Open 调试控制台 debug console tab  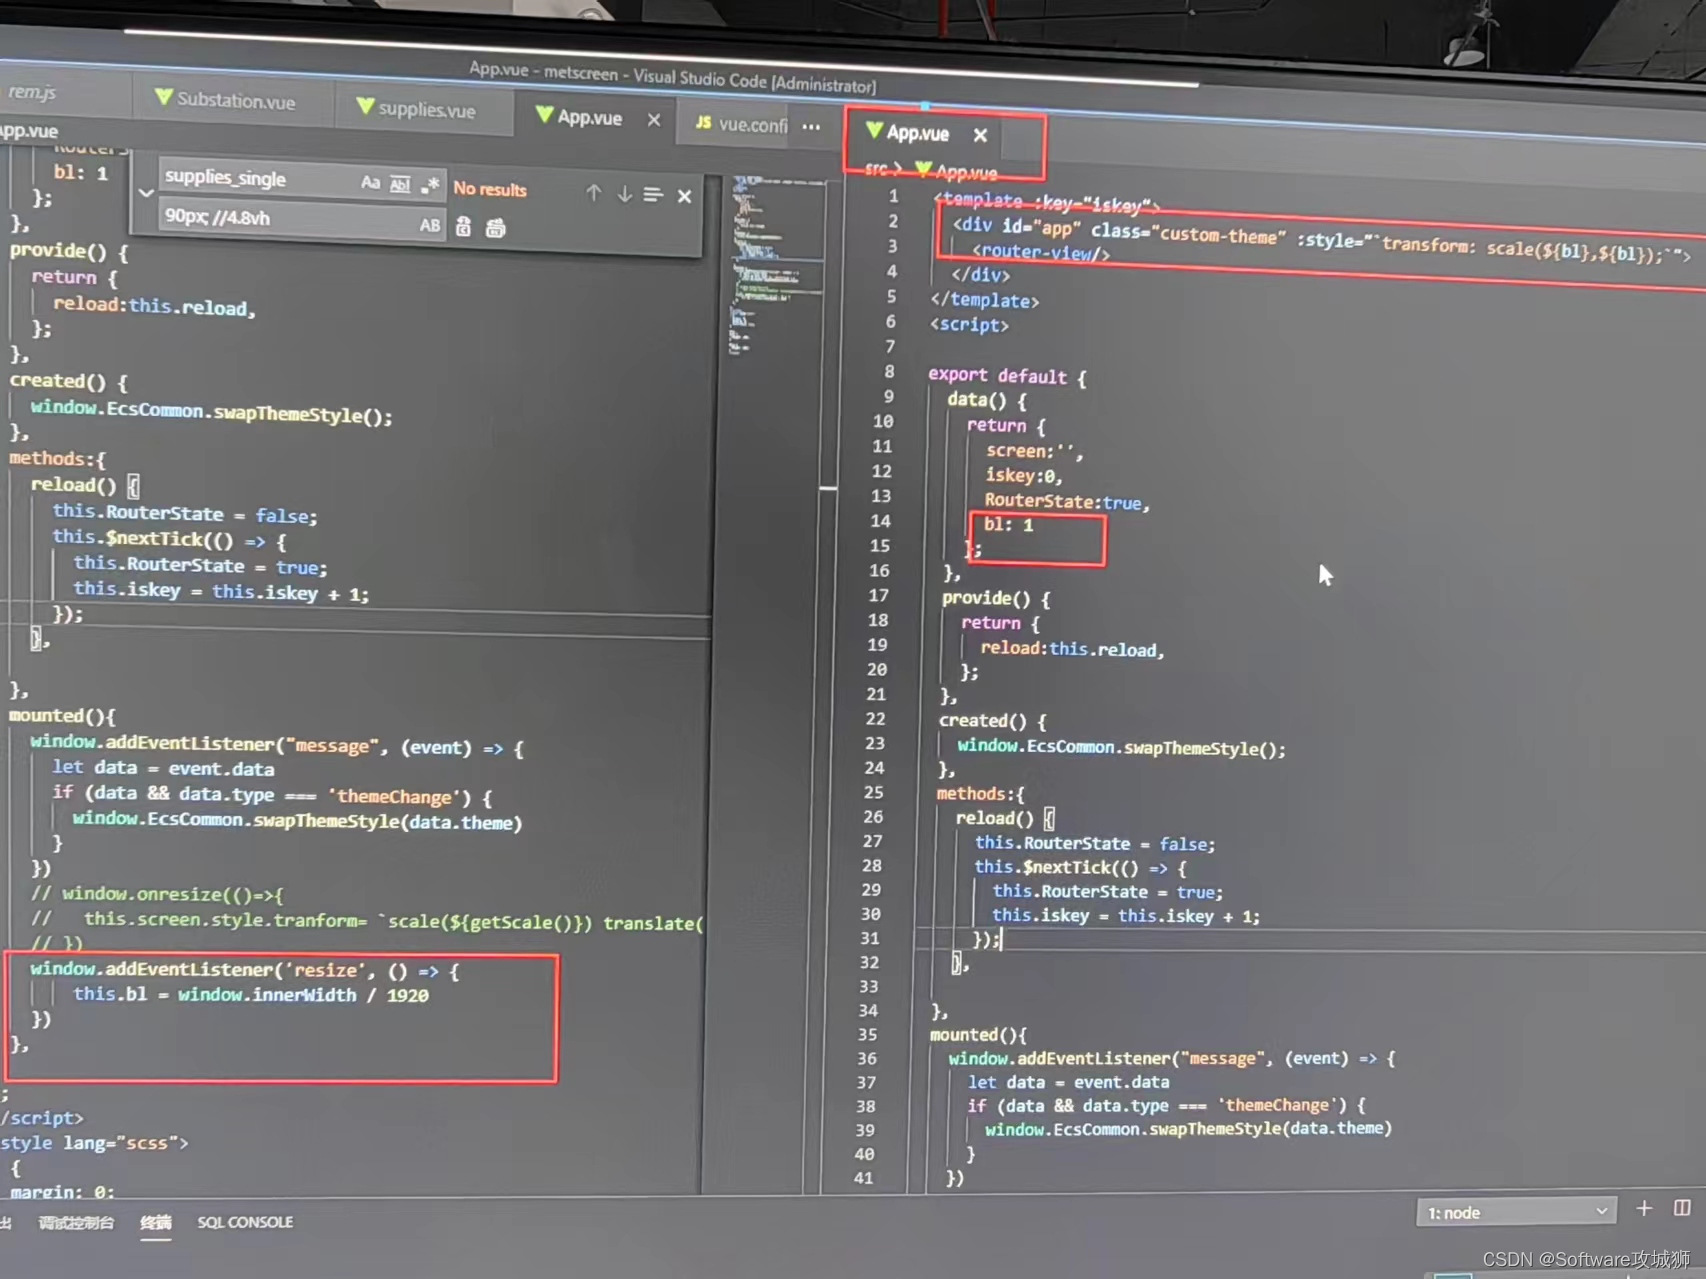(x=76, y=1222)
